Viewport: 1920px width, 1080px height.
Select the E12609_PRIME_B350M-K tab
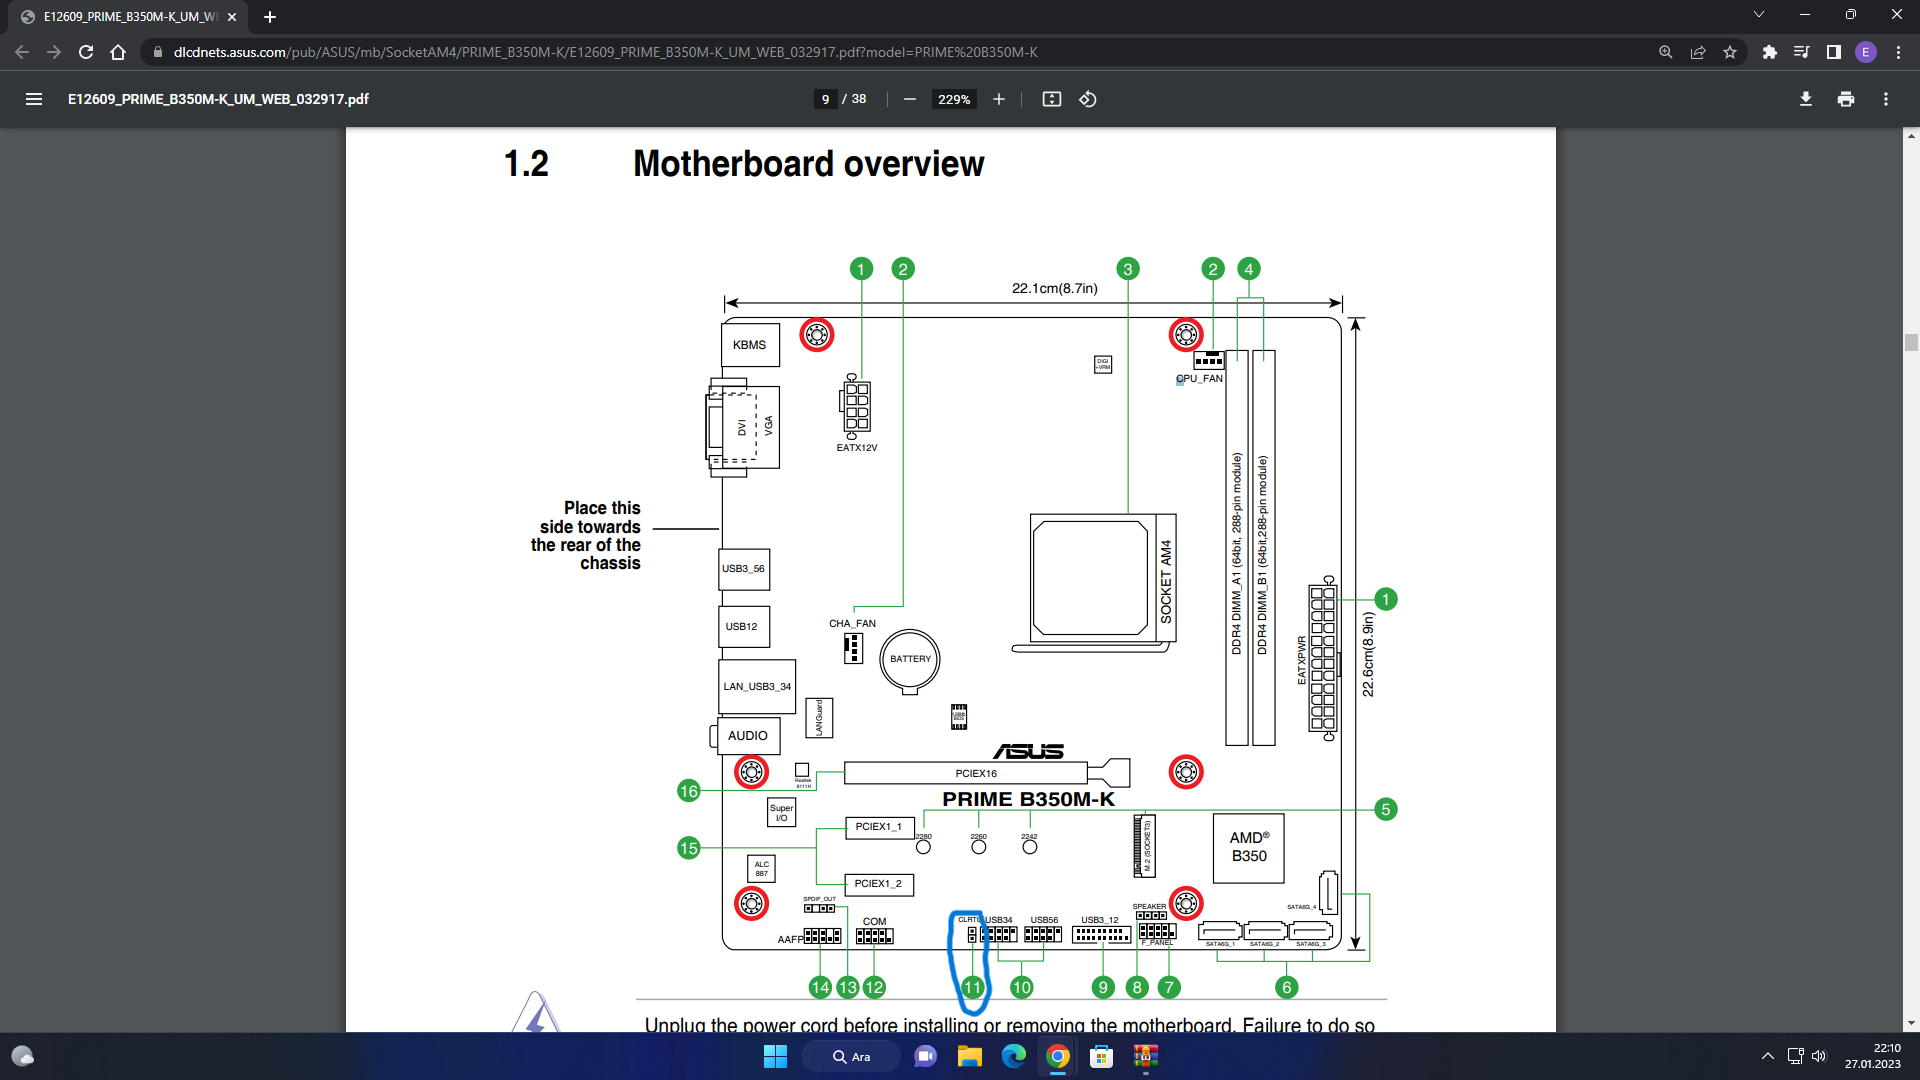tap(130, 17)
